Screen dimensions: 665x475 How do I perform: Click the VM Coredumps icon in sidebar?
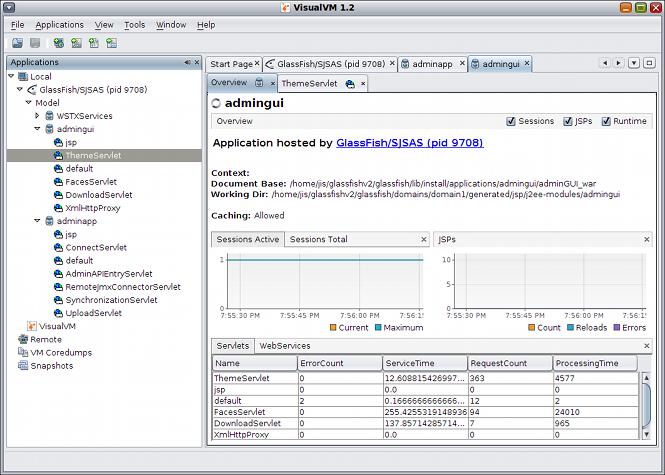pos(22,353)
